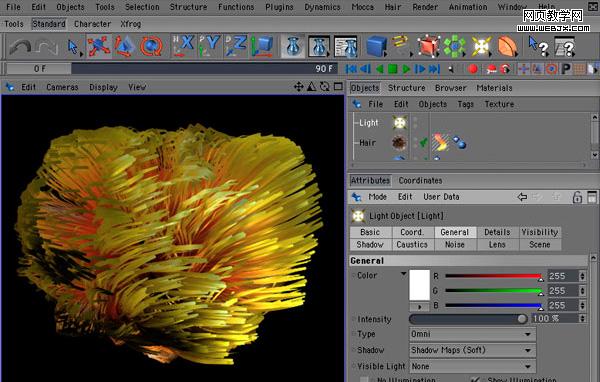The image size is (600, 382).
Task: Toggle X axis lock
Action: click(183, 46)
